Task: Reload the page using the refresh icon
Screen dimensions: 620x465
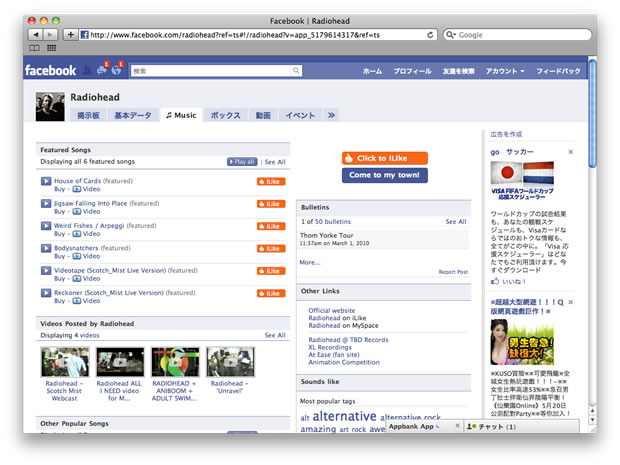Action: click(x=430, y=35)
